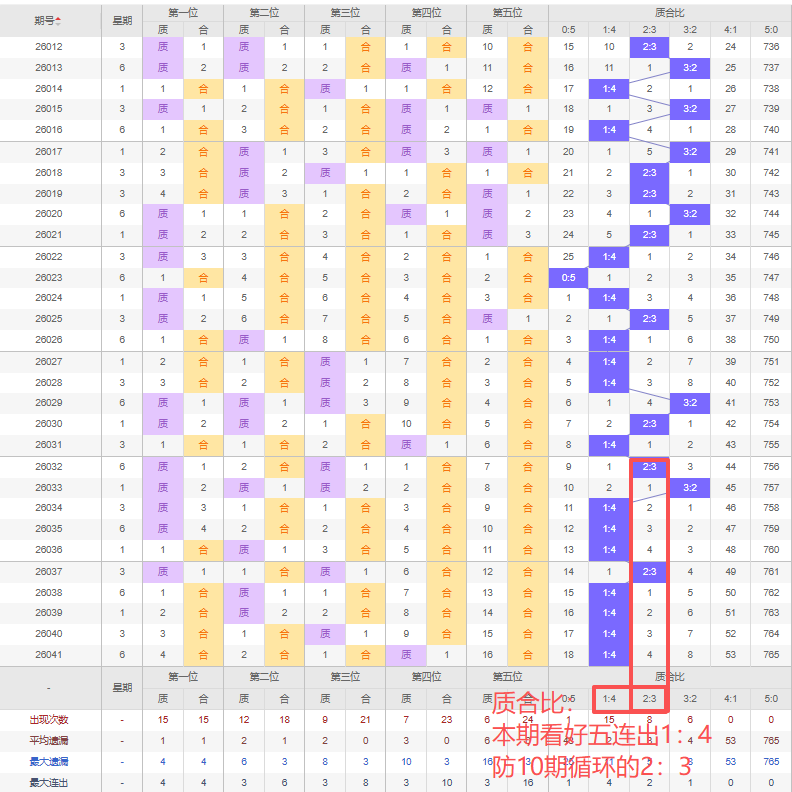Click the 出现次数 statistics row label
This screenshot has width=792, height=792.
(49, 720)
